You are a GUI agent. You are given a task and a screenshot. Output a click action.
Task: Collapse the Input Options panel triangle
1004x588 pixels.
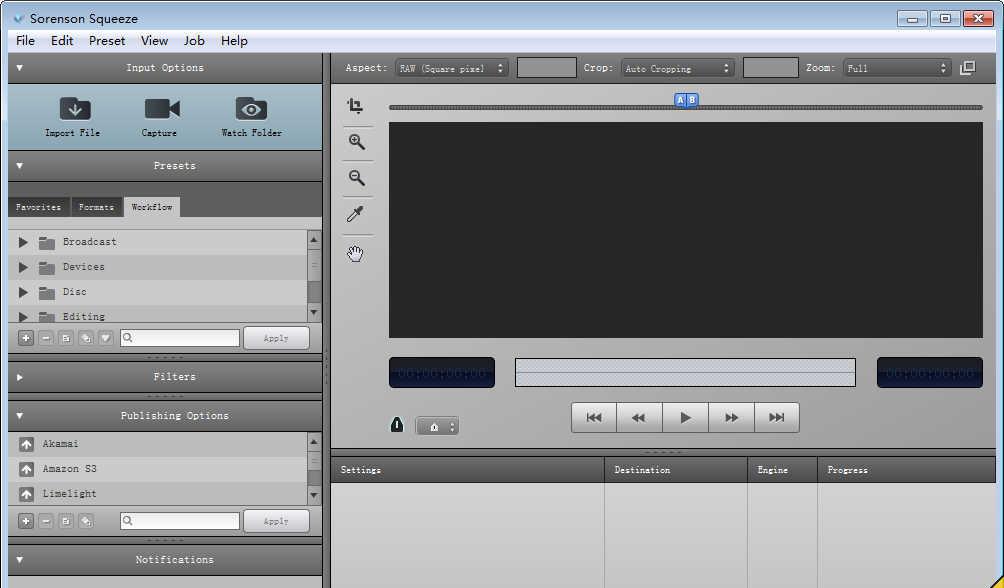pos(19,68)
